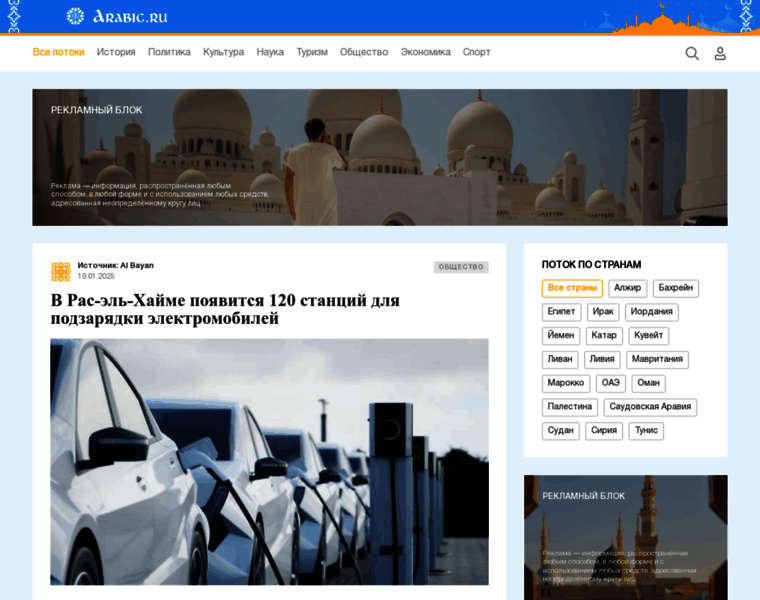Filter the stream by Саудовская Аравия

click(x=650, y=407)
